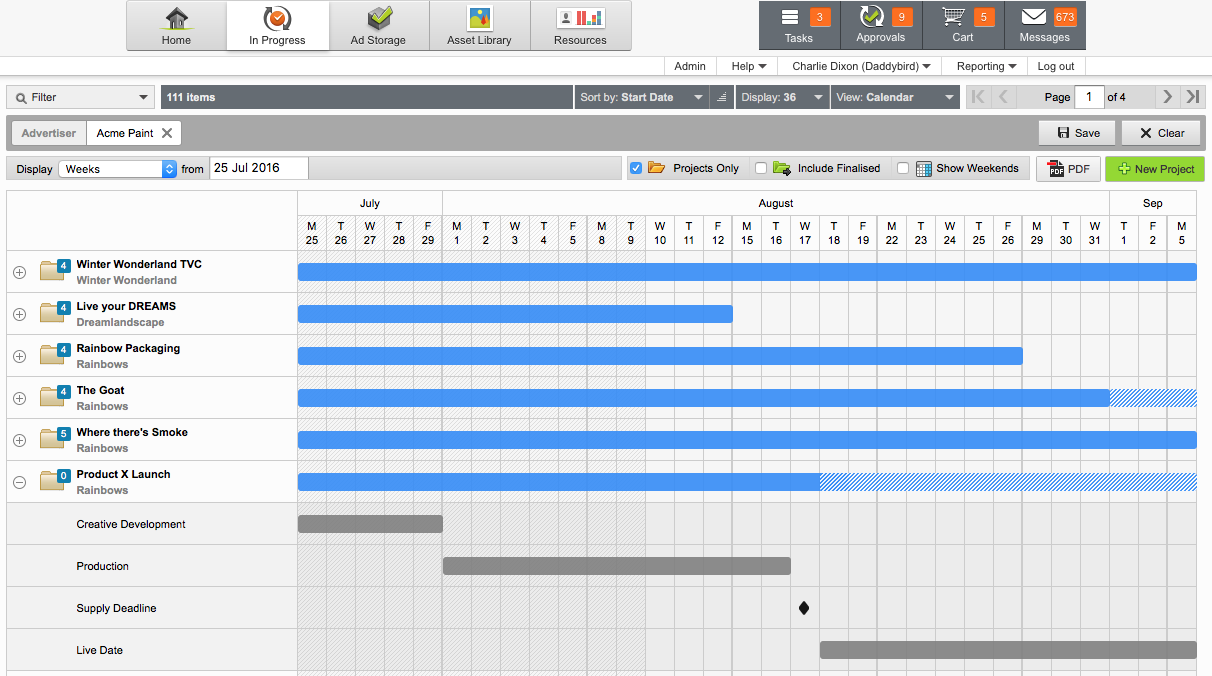Switch to the Home tab
Image resolution: width=1212 pixels, height=676 pixels.
click(176, 25)
